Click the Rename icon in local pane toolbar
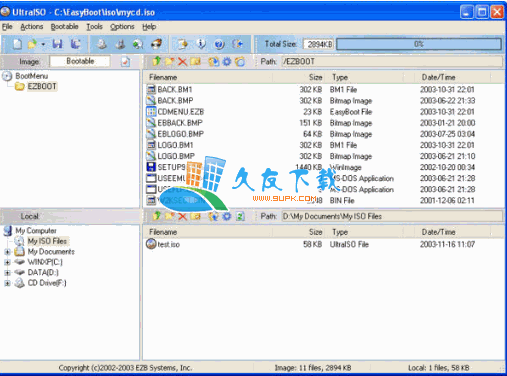The image size is (507, 376). click(195, 216)
